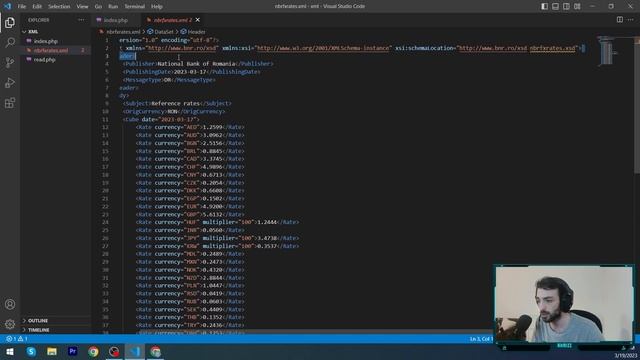Screen dimensions: 640x360
Task: Click errors and warnings count in status bar
Action: tap(16, 339)
